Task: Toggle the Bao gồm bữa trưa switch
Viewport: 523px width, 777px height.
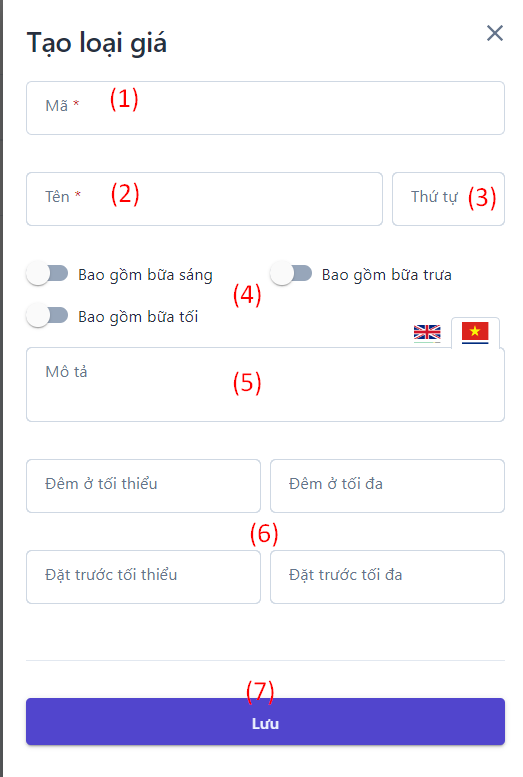Action: pos(291,274)
